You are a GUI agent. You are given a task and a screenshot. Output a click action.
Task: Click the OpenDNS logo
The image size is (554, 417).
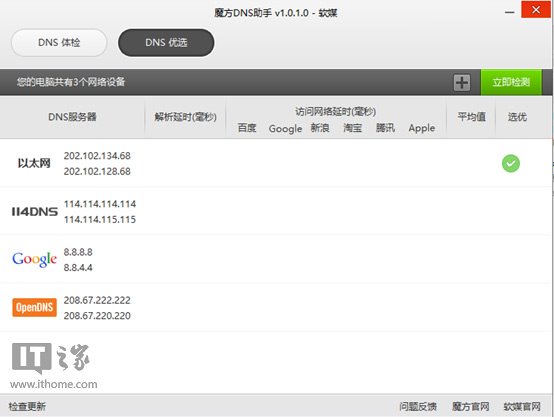coord(34,307)
